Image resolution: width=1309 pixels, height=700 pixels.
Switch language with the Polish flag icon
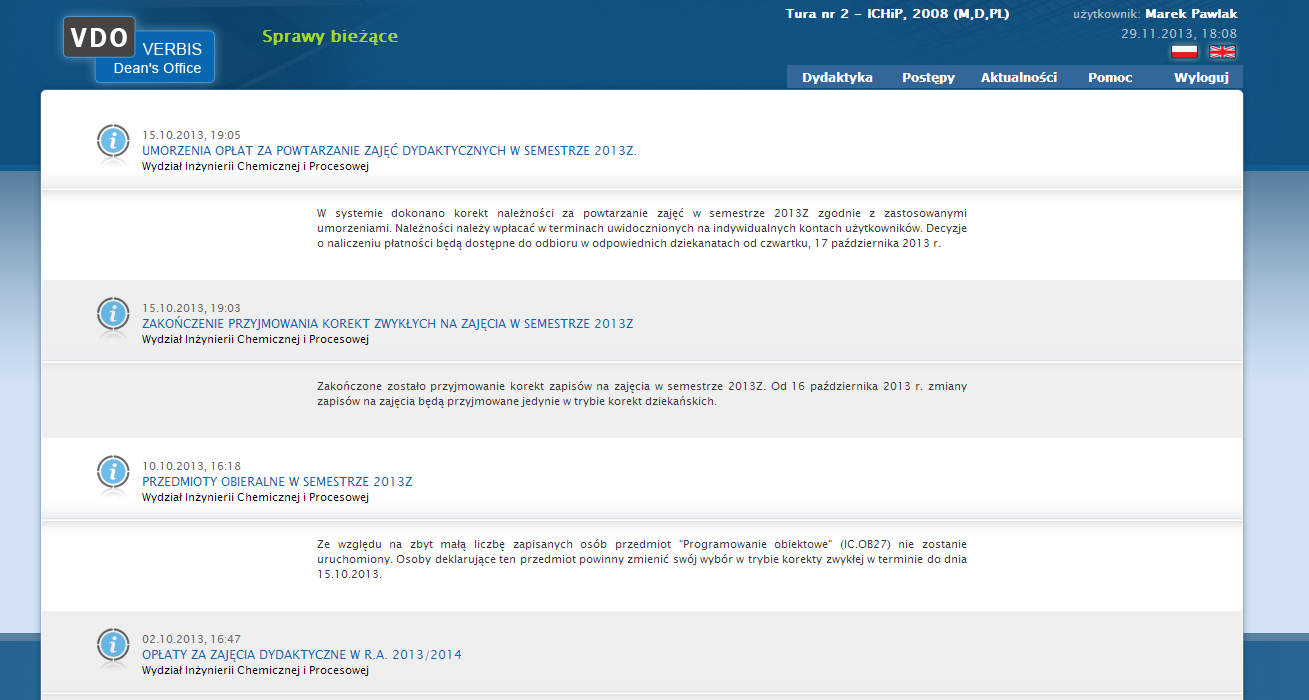tap(1184, 51)
